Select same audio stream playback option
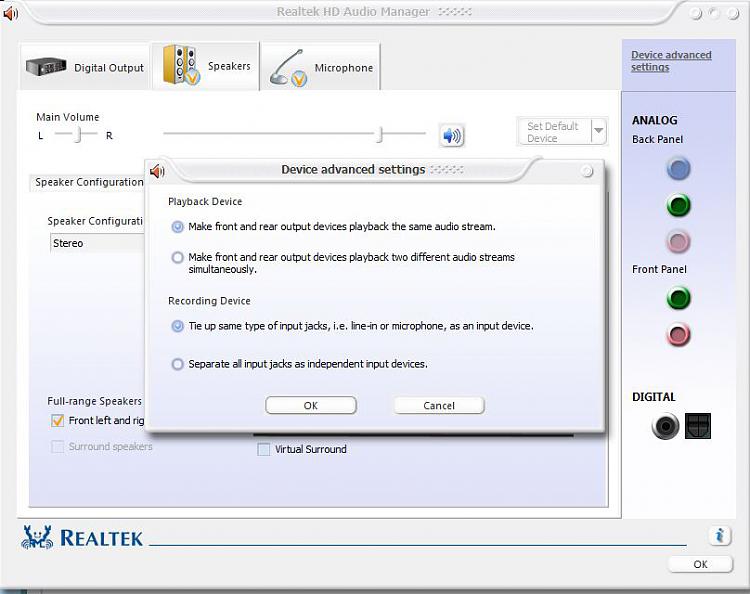The height and width of the screenshot is (594, 750). (177, 227)
